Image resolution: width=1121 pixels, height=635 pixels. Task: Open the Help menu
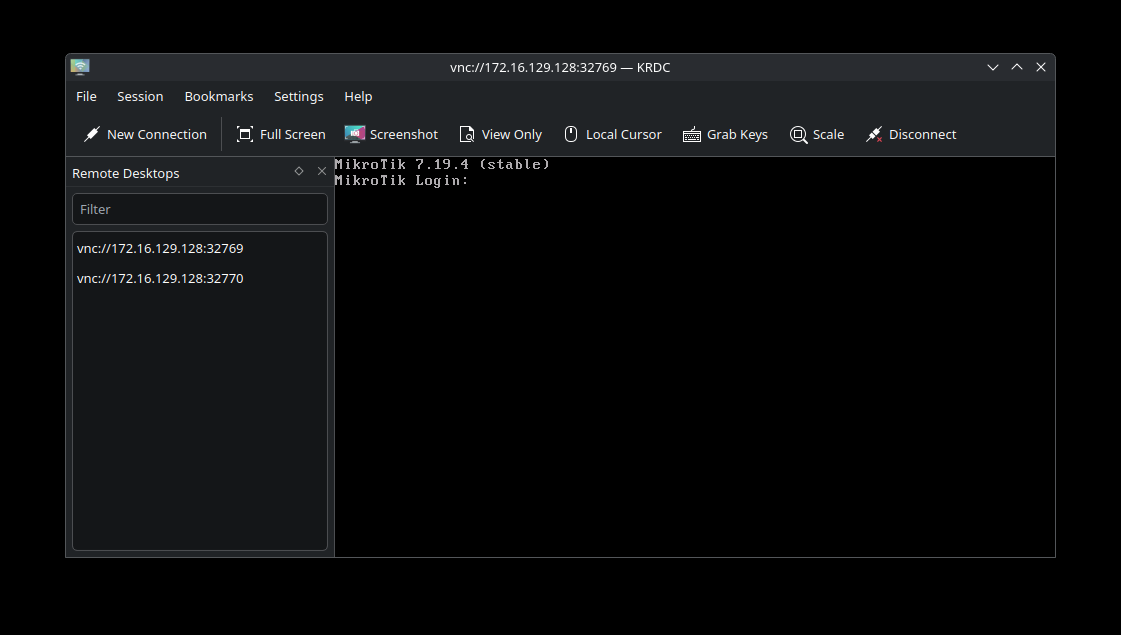358,97
